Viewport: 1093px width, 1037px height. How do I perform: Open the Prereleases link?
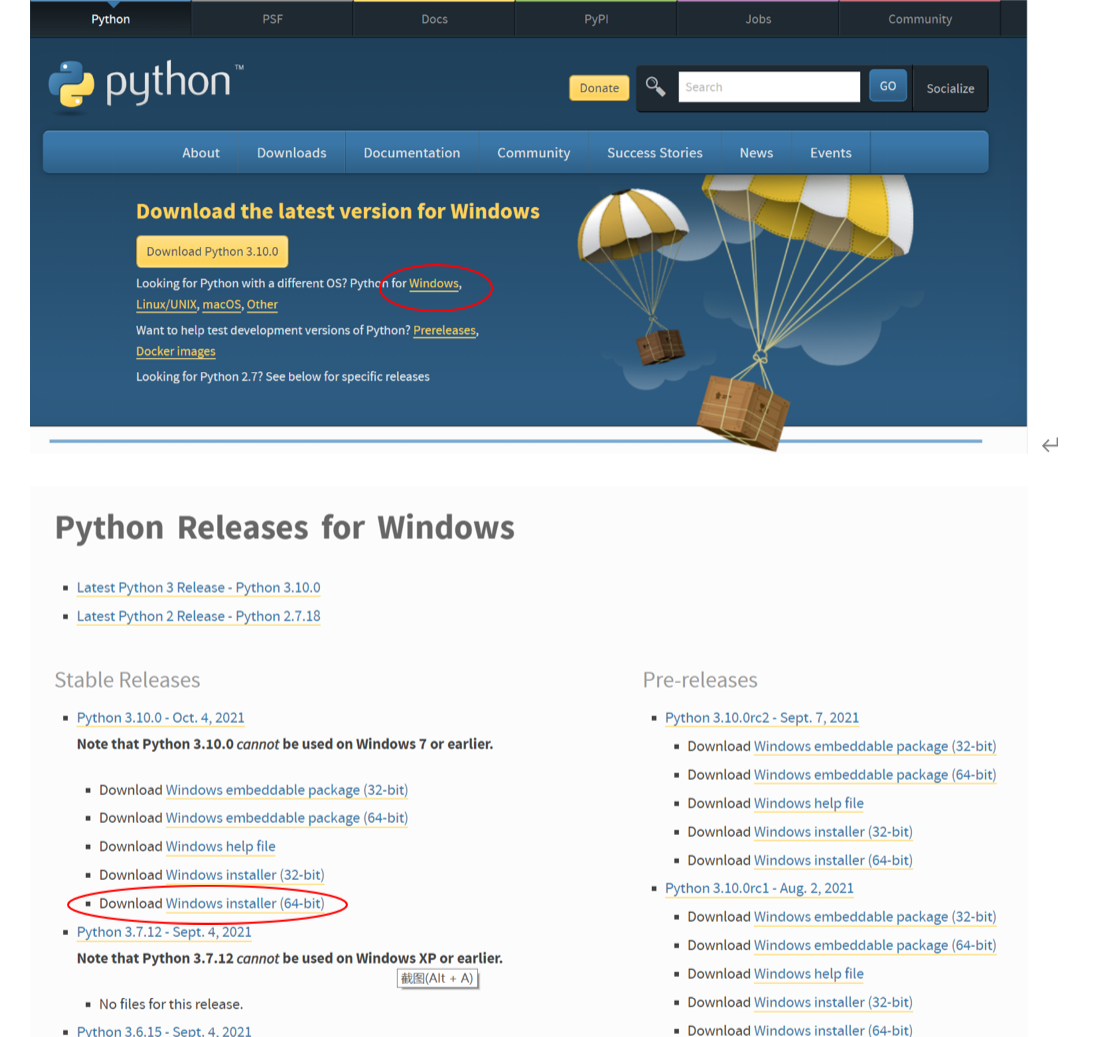pos(445,330)
